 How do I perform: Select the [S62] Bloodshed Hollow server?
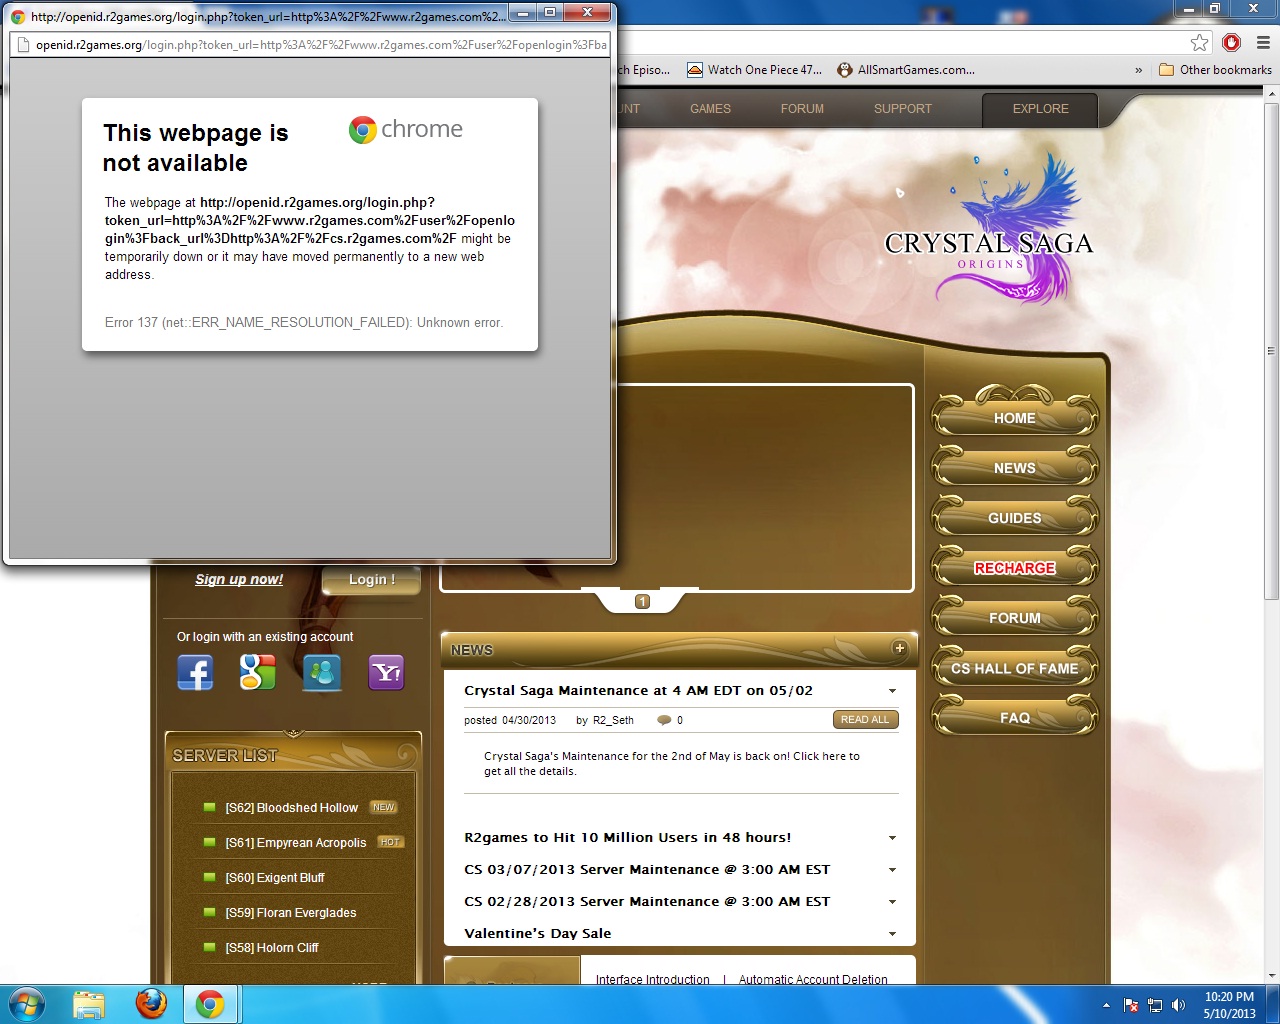[x=291, y=808]
